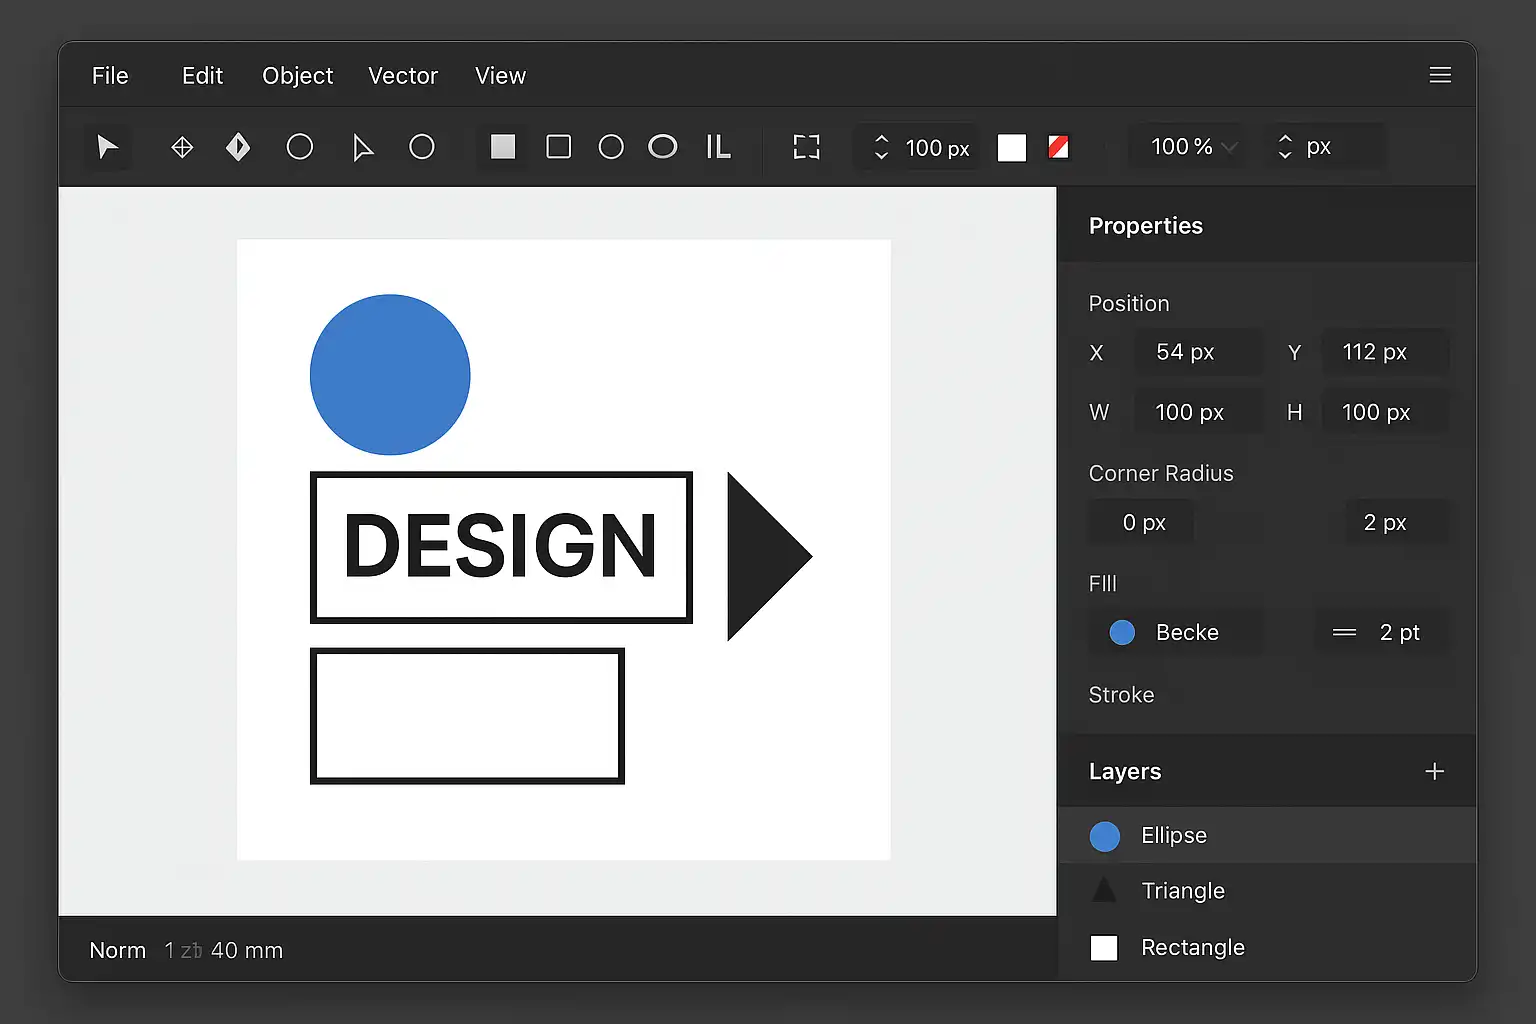Select the filled diamond pen tool
This screenshot has height=1024, width=1536.
[x=238, y=148]
